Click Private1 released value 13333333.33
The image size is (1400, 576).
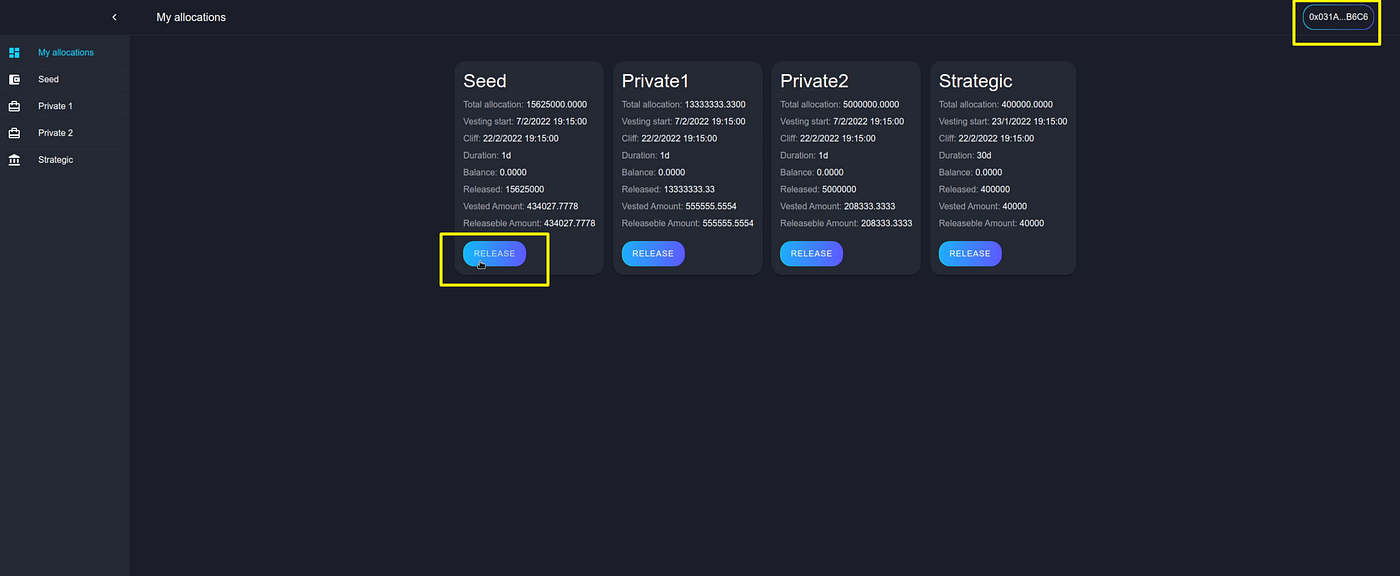click(690, 189)
